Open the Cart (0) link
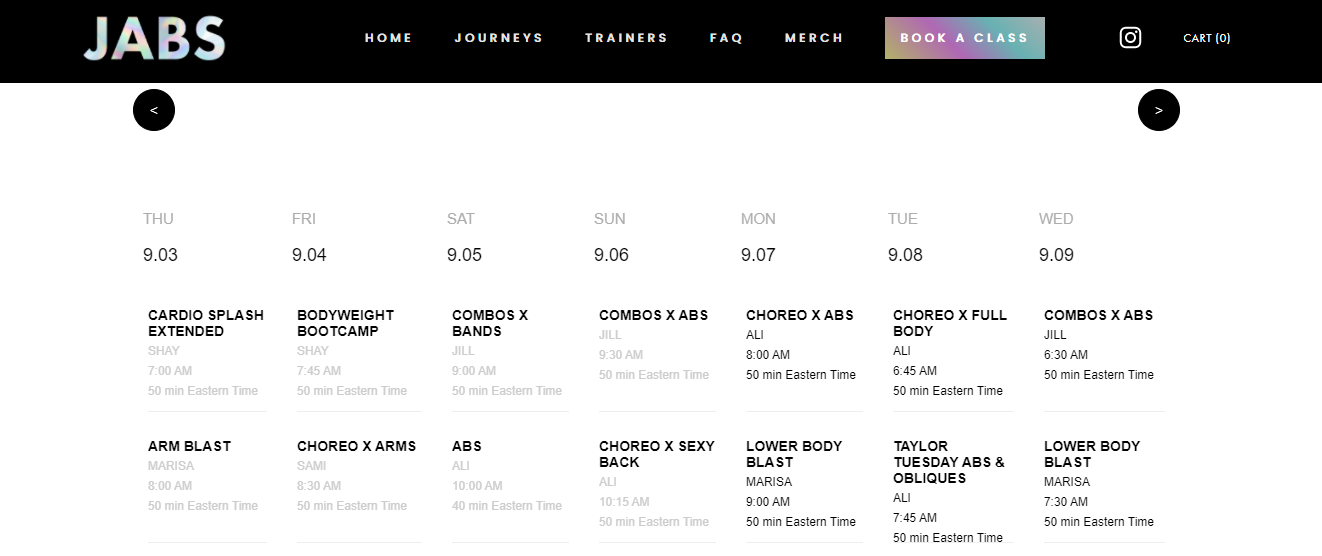The height and width of the screenshot is (556, 1322). [x=1207, y=38]
